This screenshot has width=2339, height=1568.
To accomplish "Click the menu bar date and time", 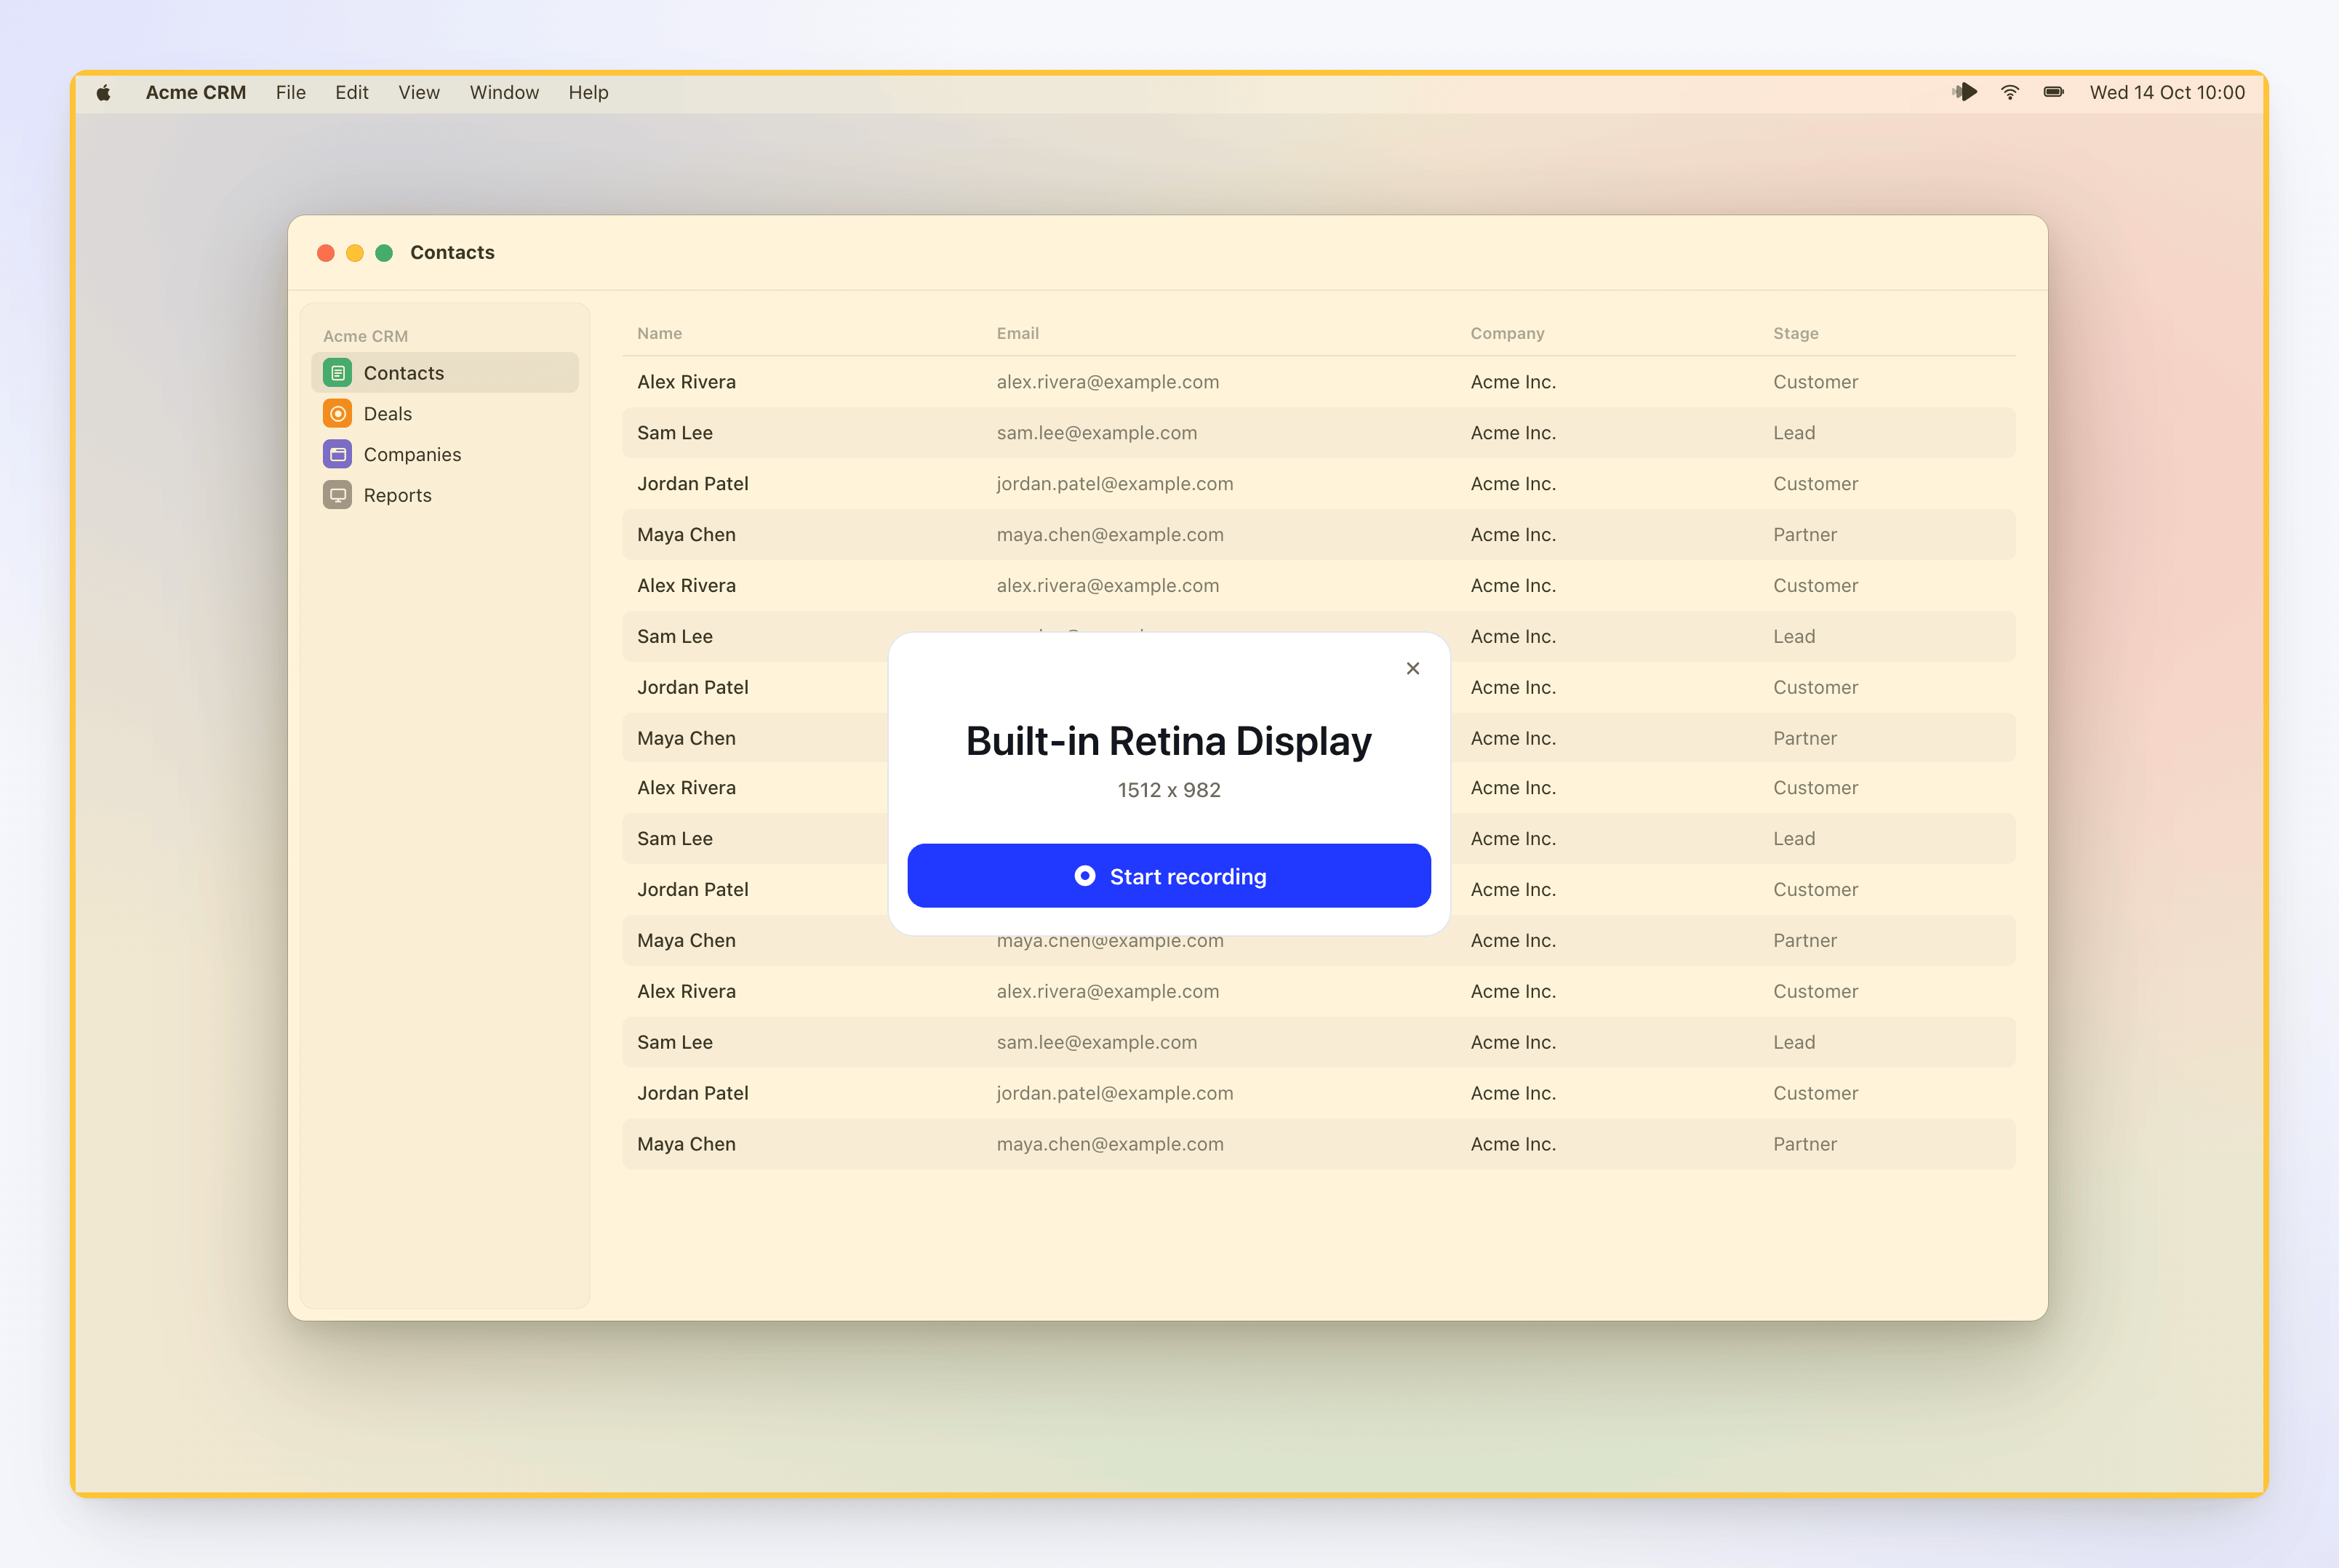I will (2166, 93).
